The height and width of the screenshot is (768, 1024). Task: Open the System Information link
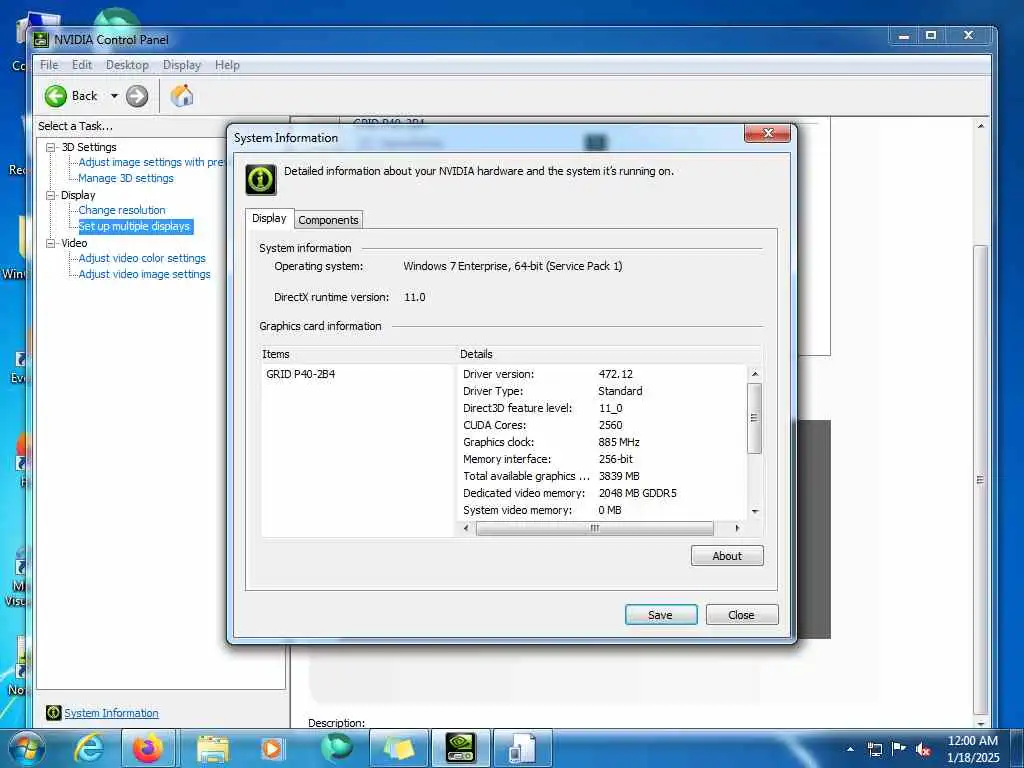111,713
